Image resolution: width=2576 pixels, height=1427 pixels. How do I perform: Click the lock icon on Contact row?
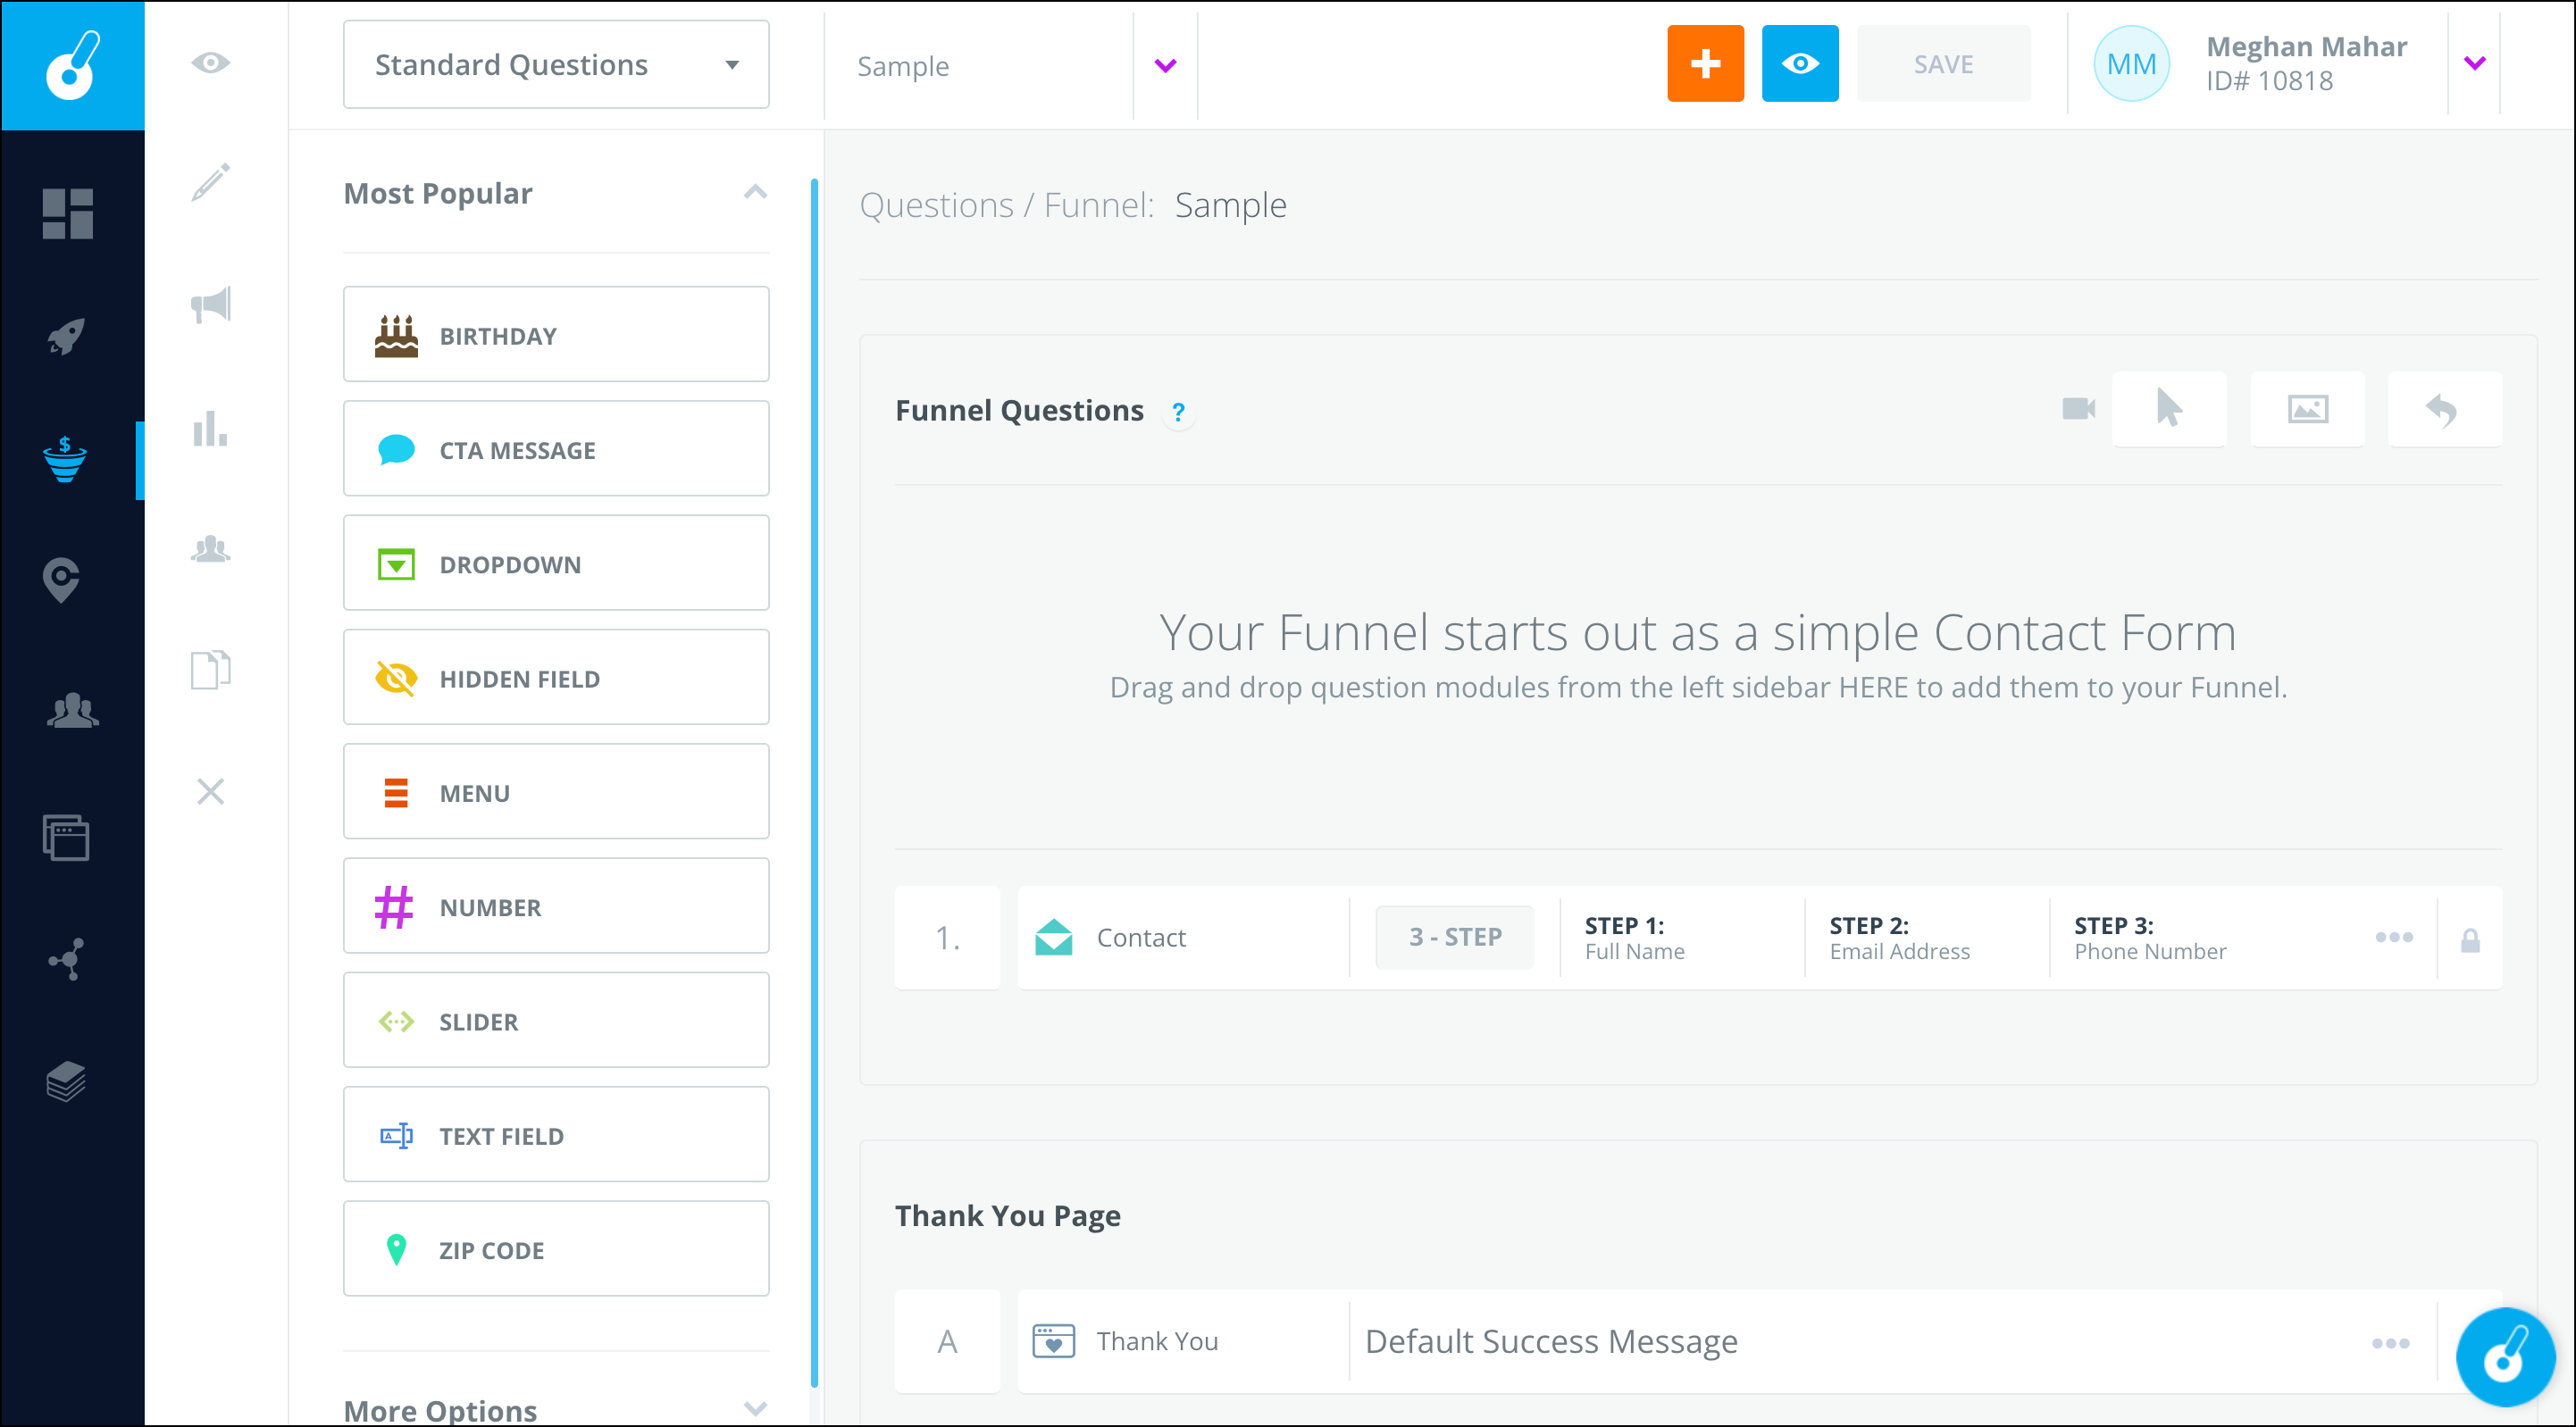tap(2470, 939)
